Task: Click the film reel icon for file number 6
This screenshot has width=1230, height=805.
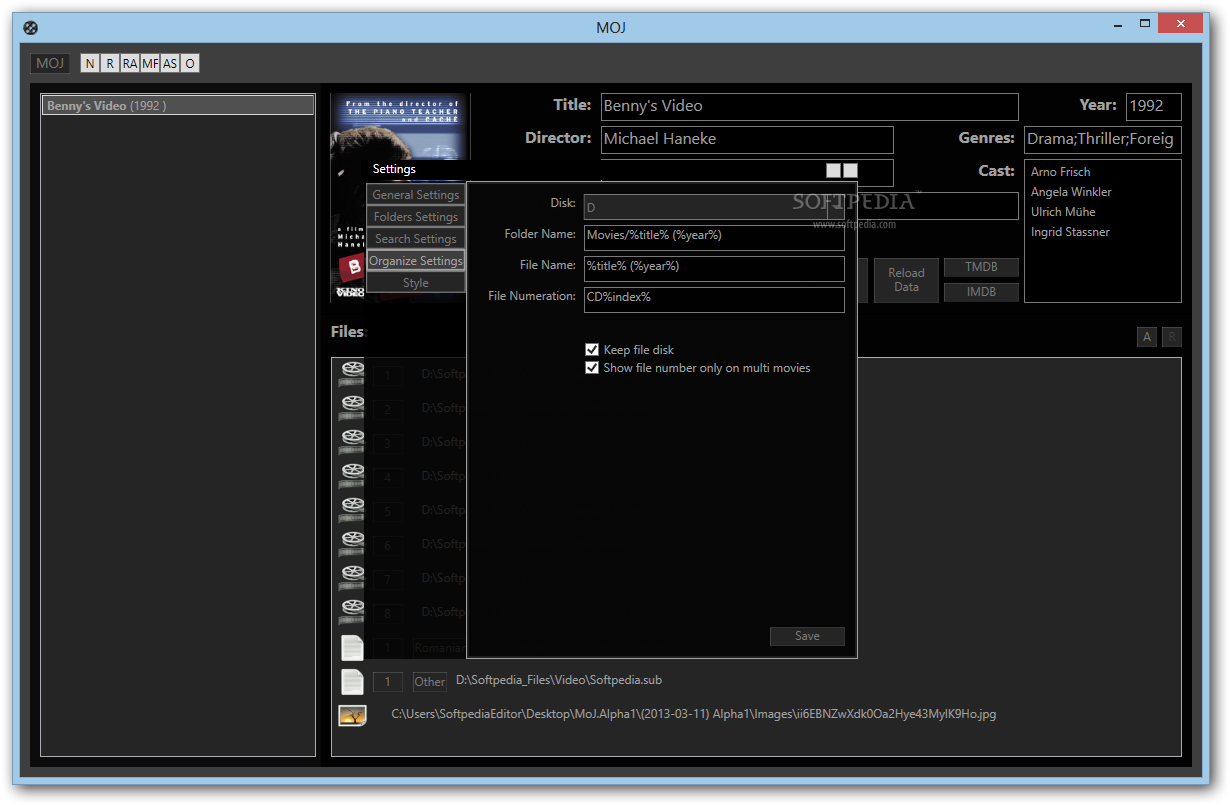Action: click(x=352, y=544)
